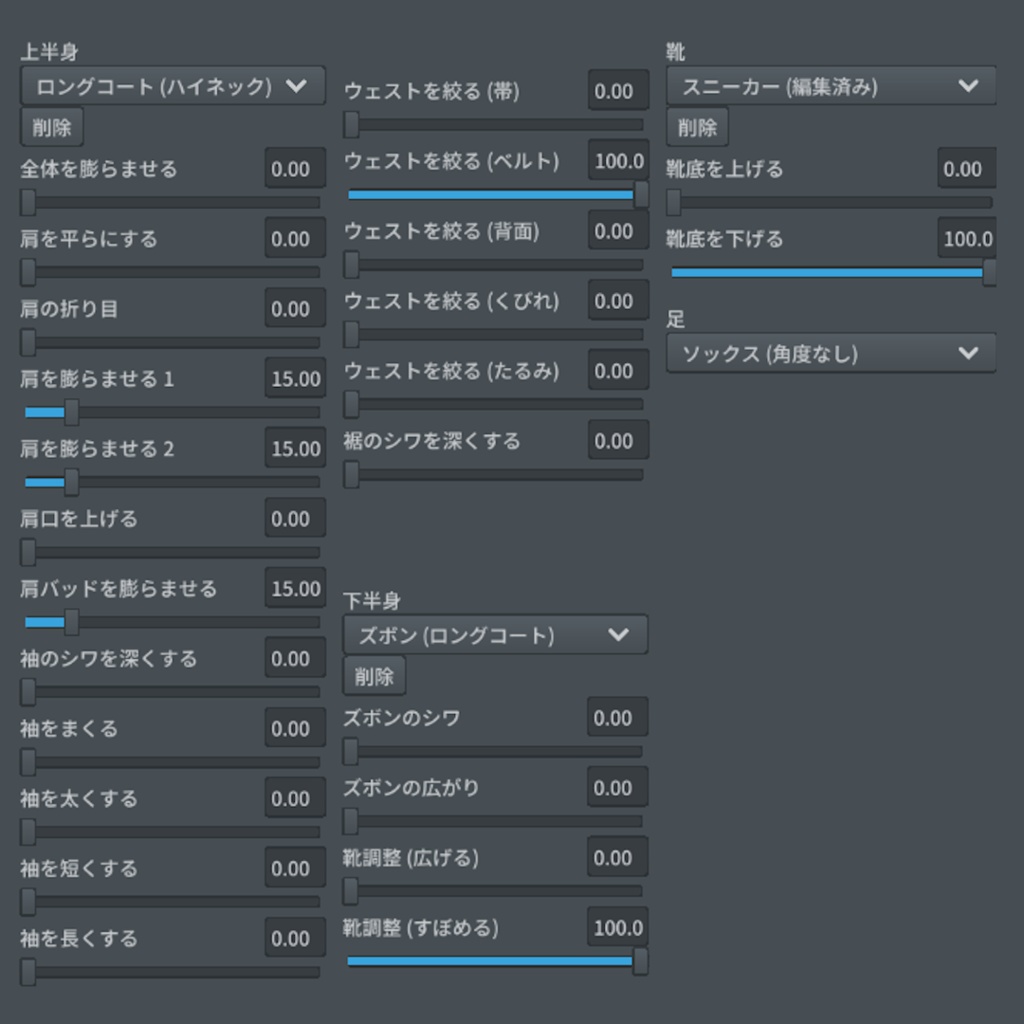Click the value field of 裾のシワを深くする

617,440
